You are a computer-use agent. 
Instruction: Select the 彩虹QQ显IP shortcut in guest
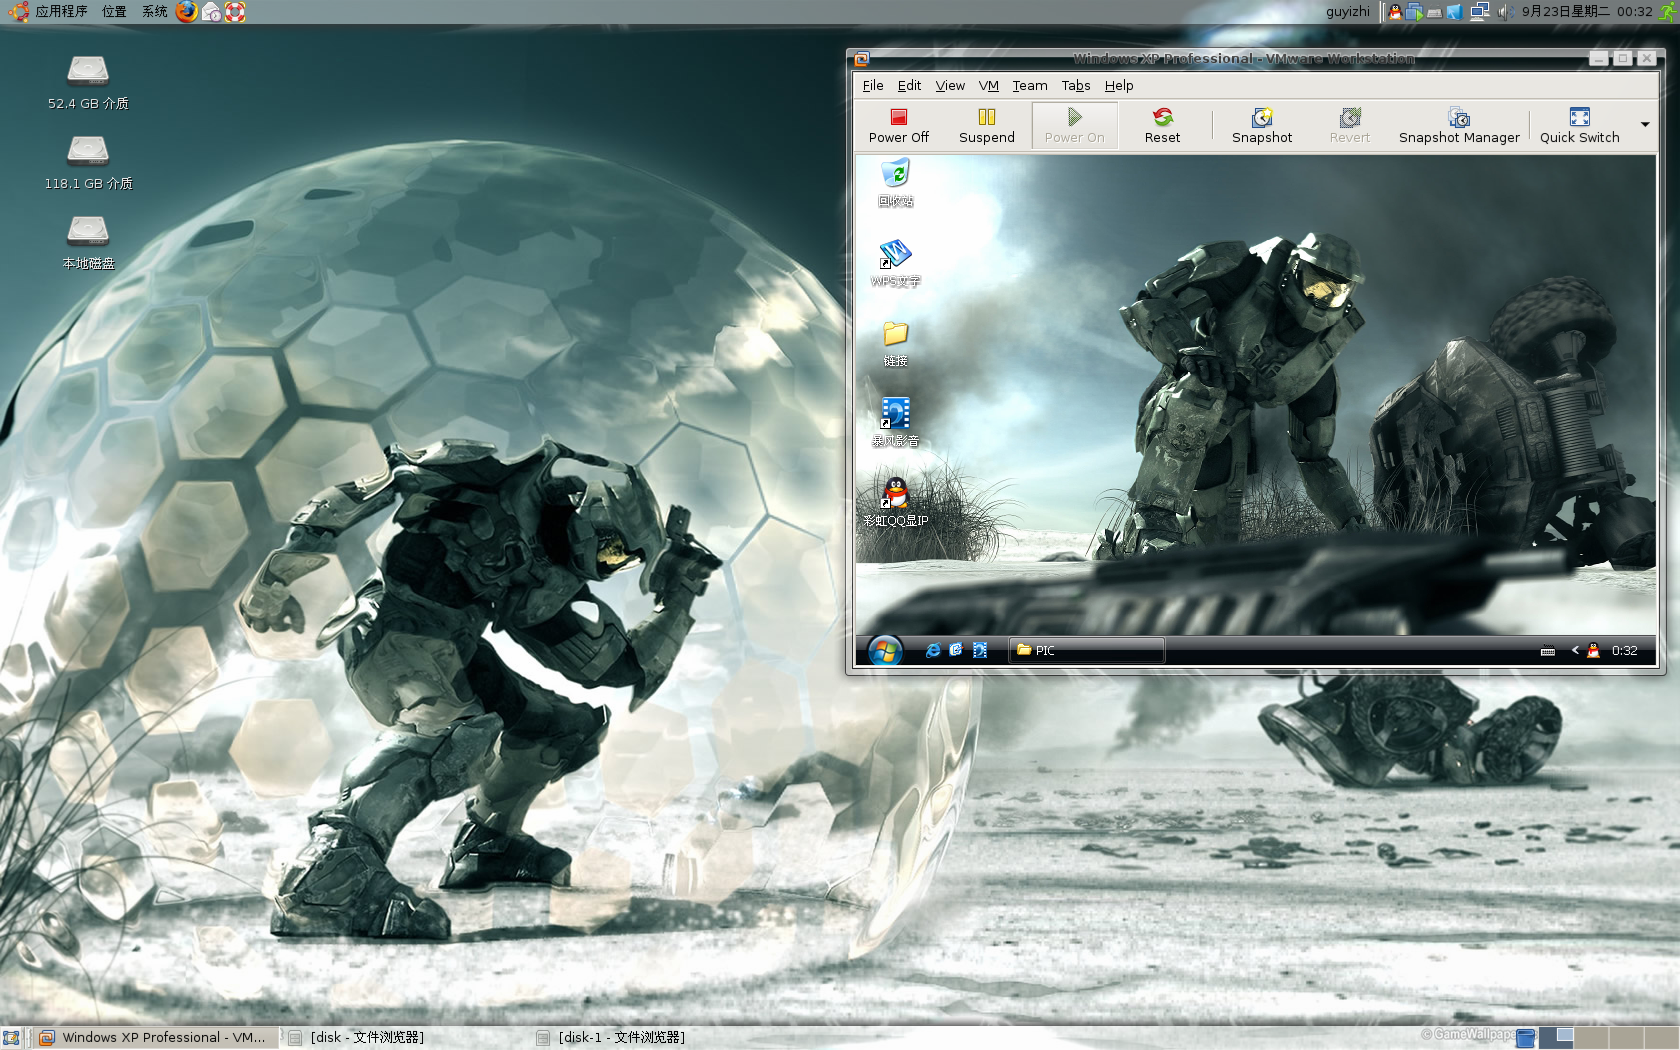coord(895,503)
